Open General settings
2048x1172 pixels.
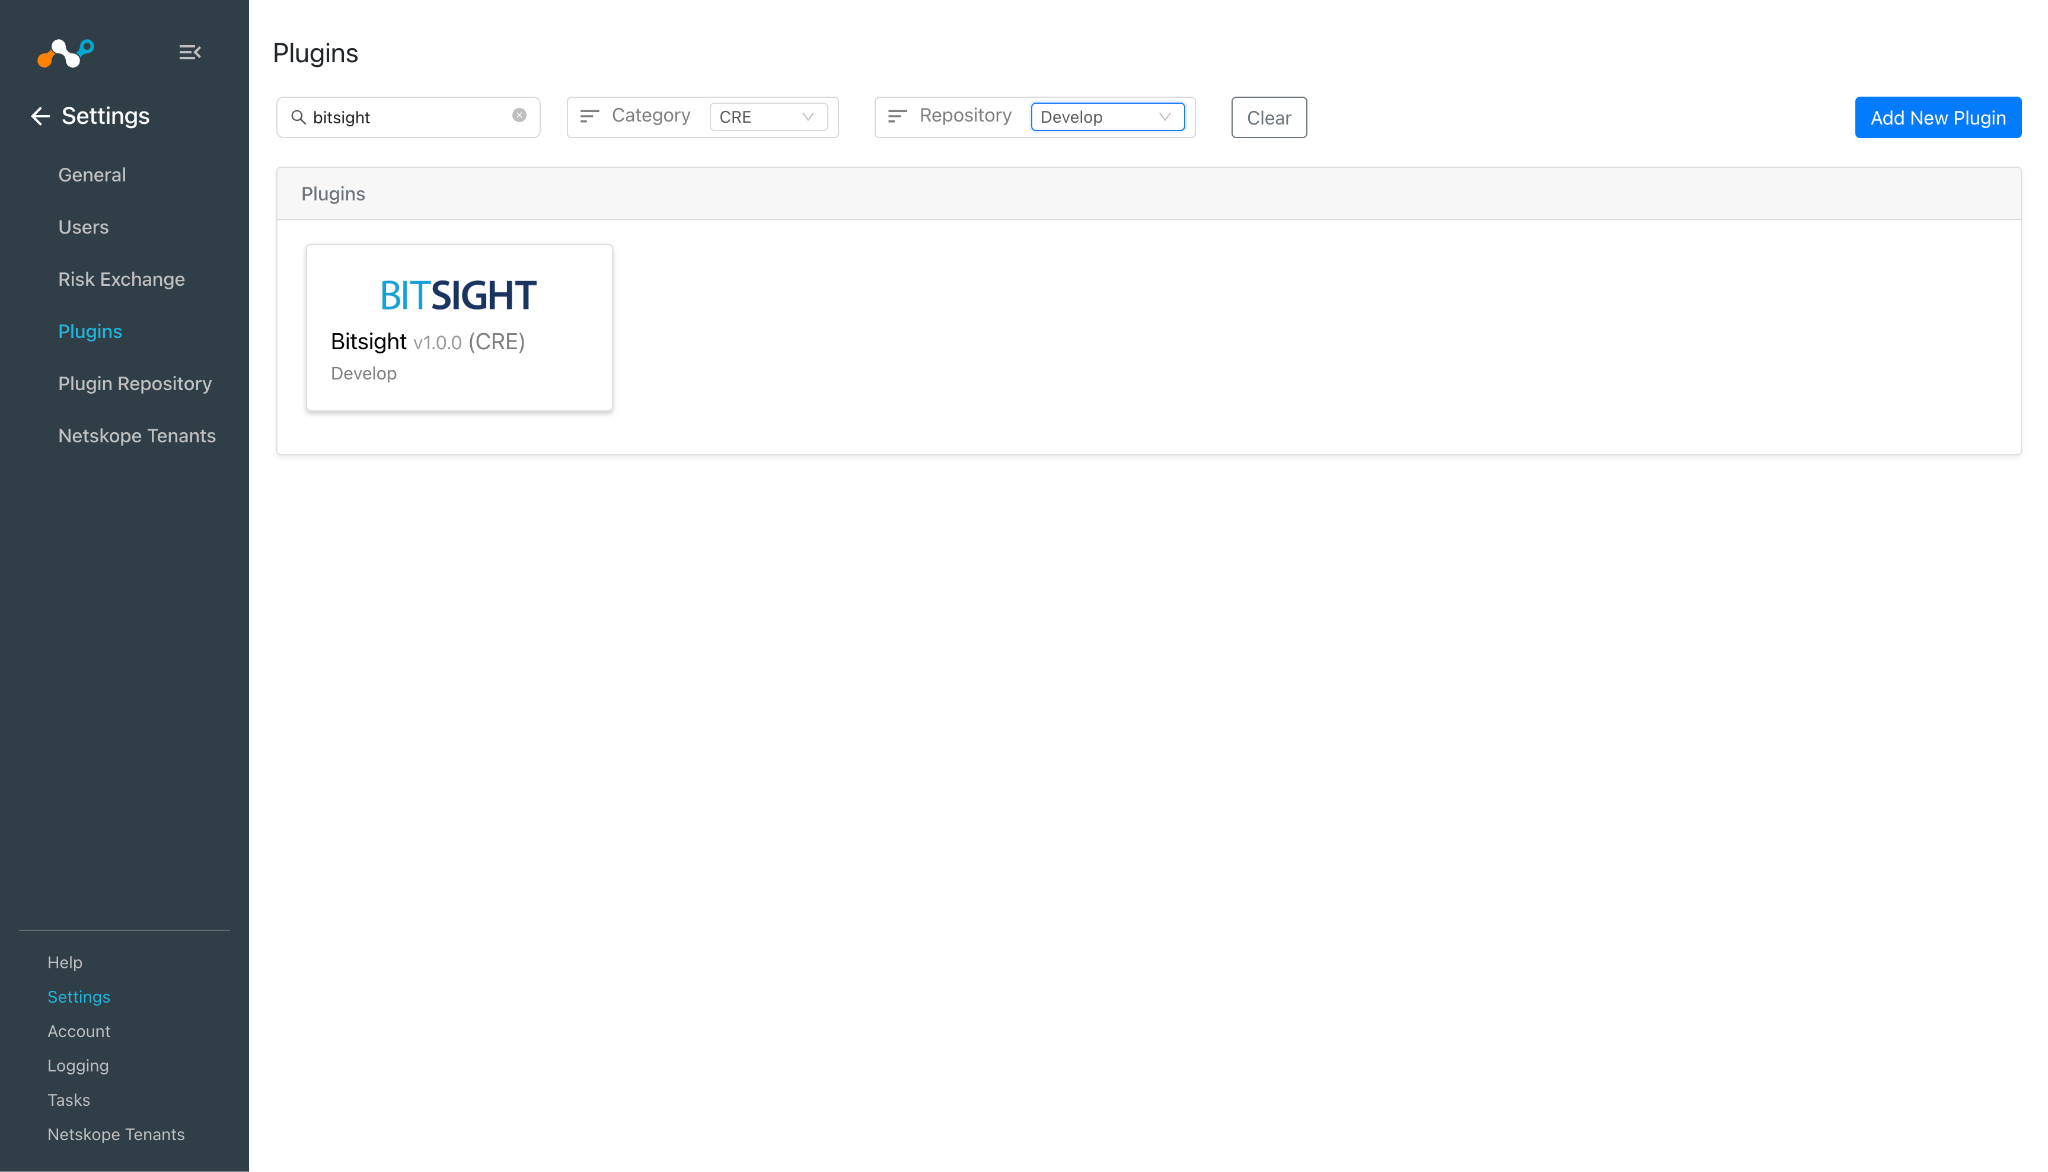click(92, 175)
